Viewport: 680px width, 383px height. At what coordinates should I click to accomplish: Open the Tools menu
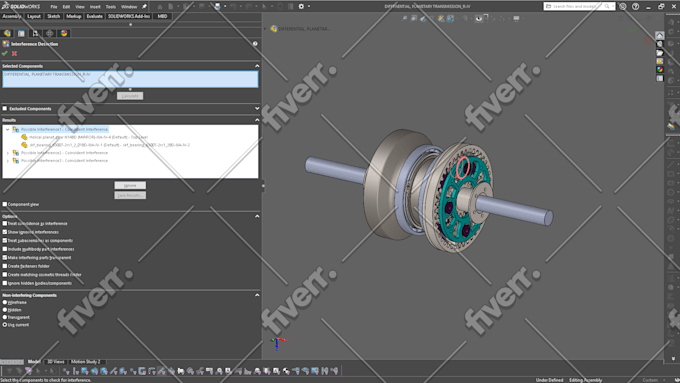111,7
